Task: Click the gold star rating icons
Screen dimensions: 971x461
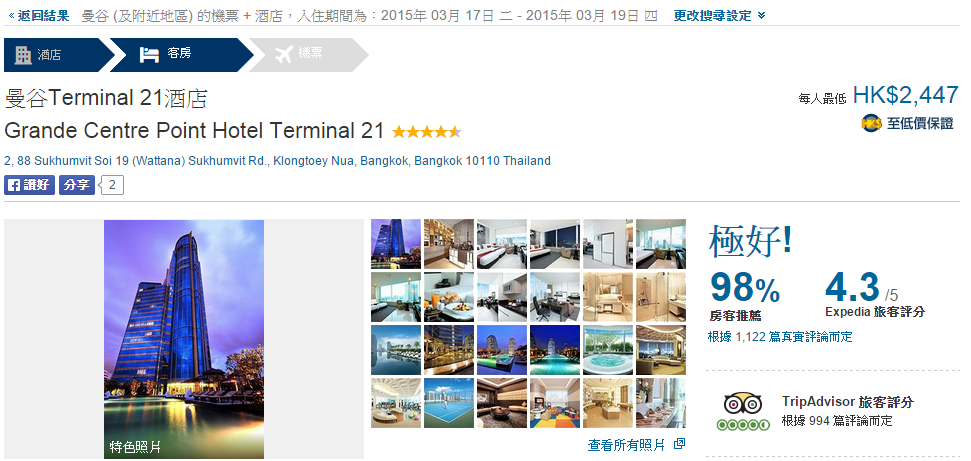Action: (427, 132)
